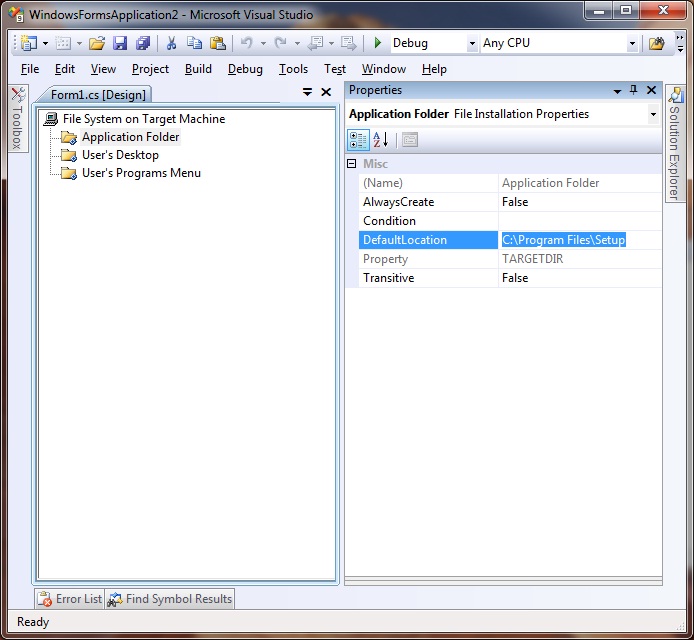Click the Cut scissors icon

171,43
